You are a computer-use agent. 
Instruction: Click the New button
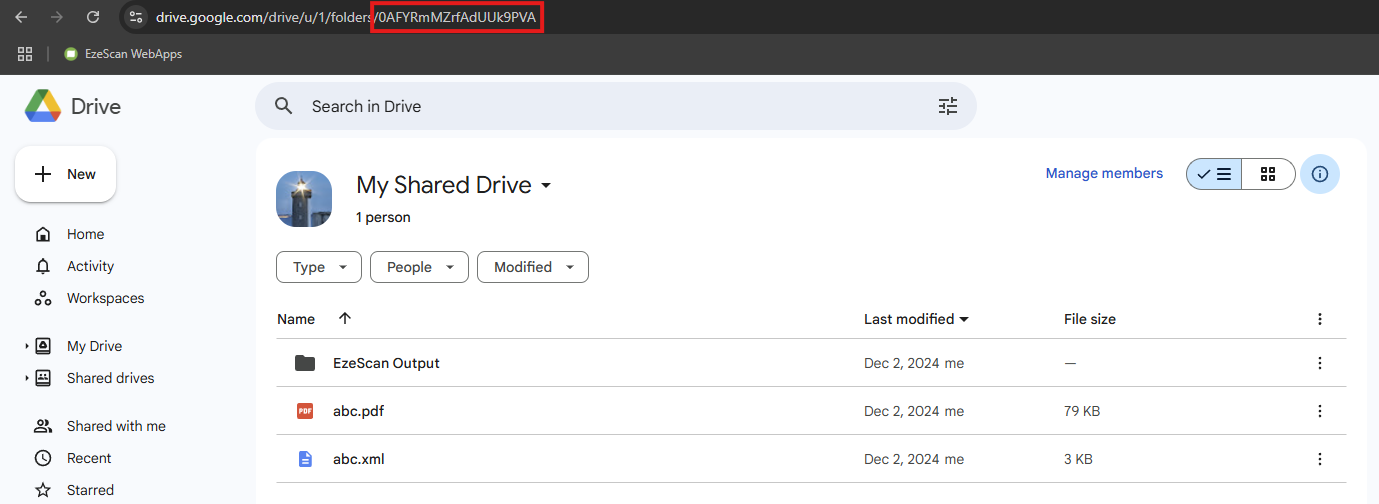[66, 174]
